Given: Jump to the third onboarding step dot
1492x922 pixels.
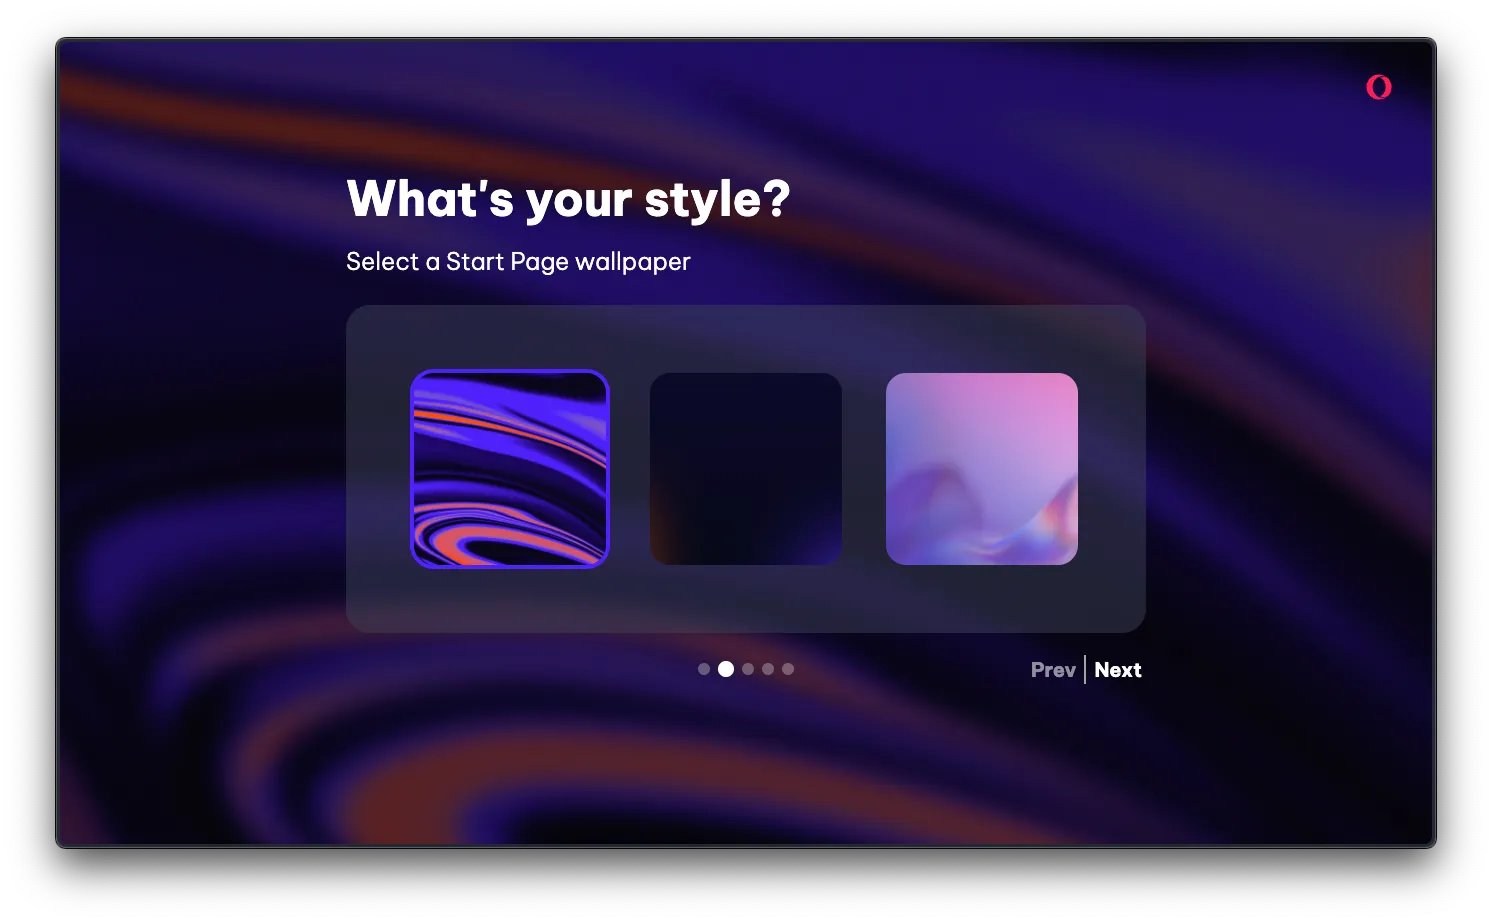Looking at the screenshot, I should [x=747, y=669].
